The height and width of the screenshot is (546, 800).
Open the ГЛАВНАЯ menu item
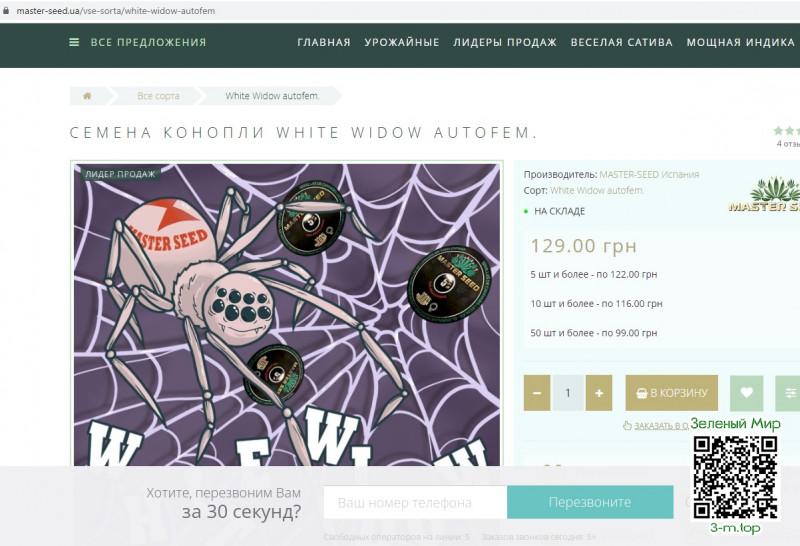[x=324, y=42]
